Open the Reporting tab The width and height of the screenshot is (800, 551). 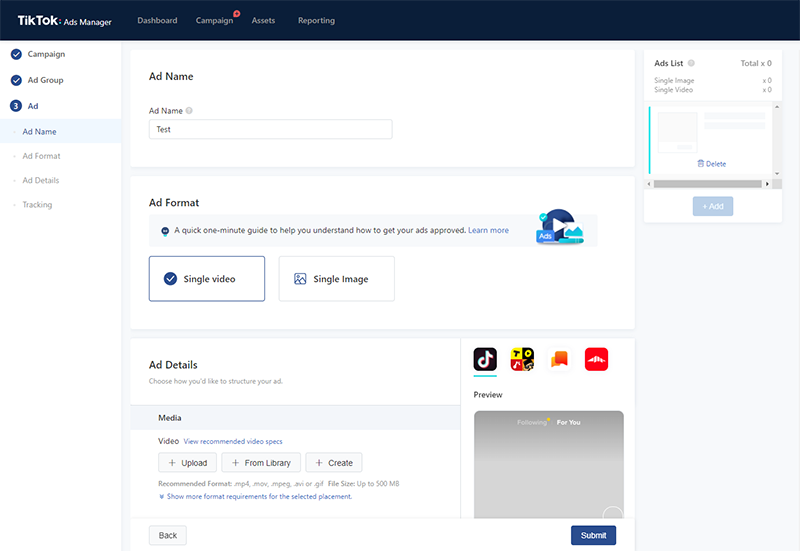coord(316,20)
